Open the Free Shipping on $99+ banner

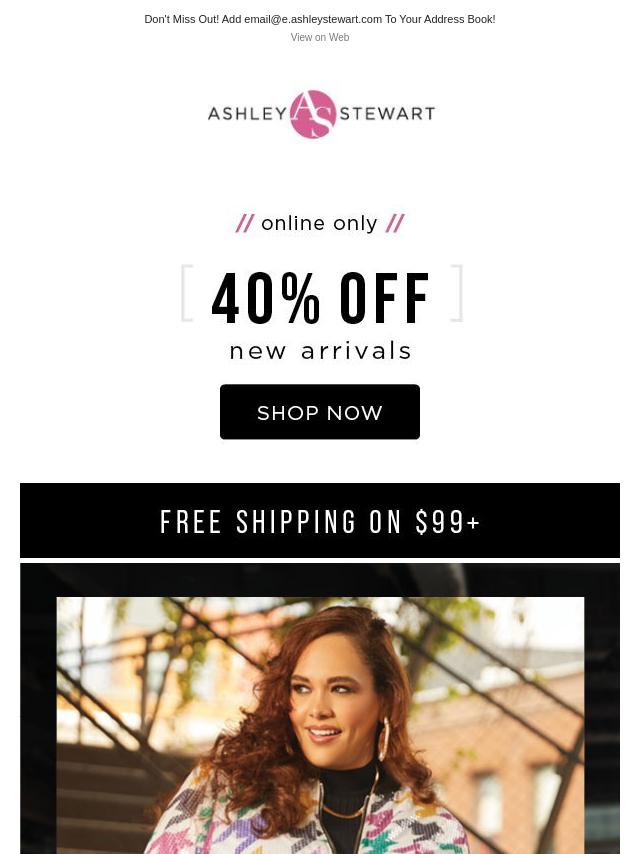[x=320, y=520]
